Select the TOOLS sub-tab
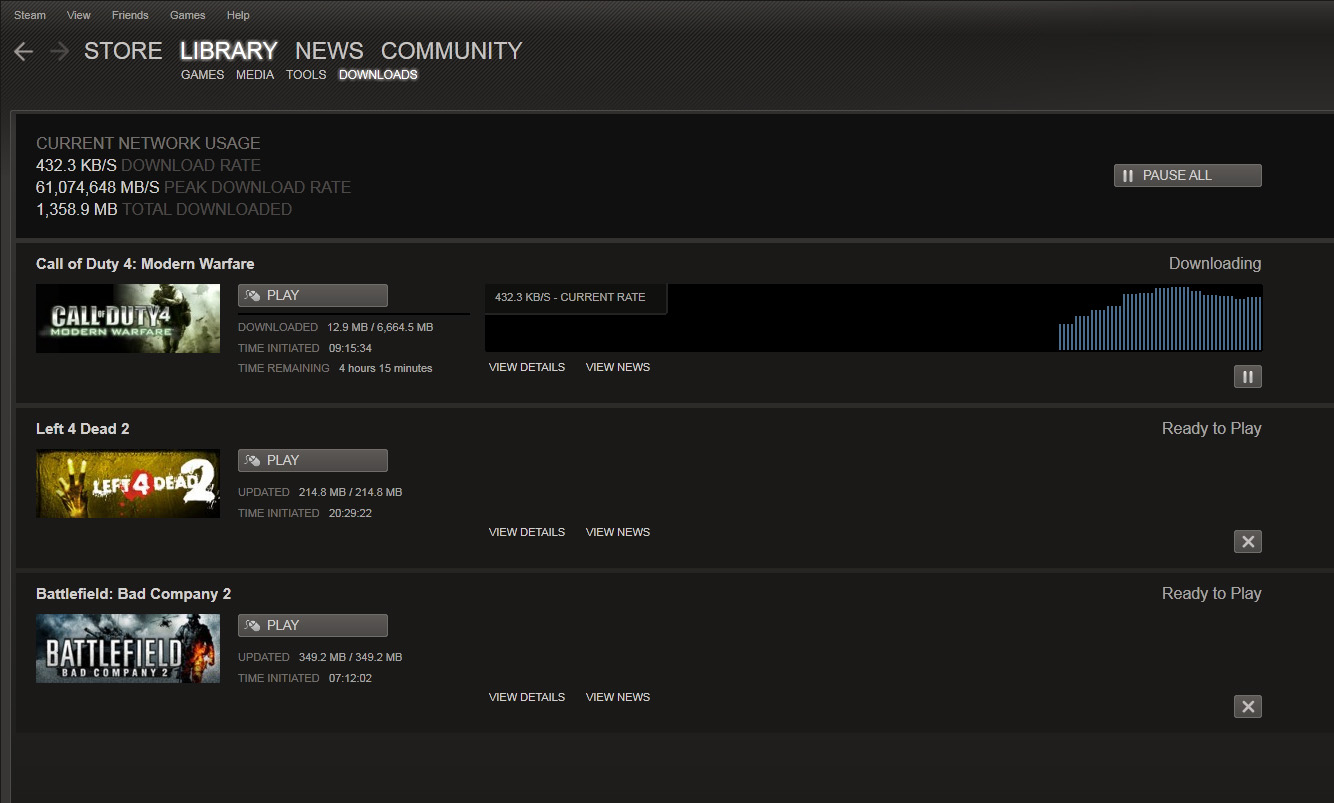 [306, 75]
